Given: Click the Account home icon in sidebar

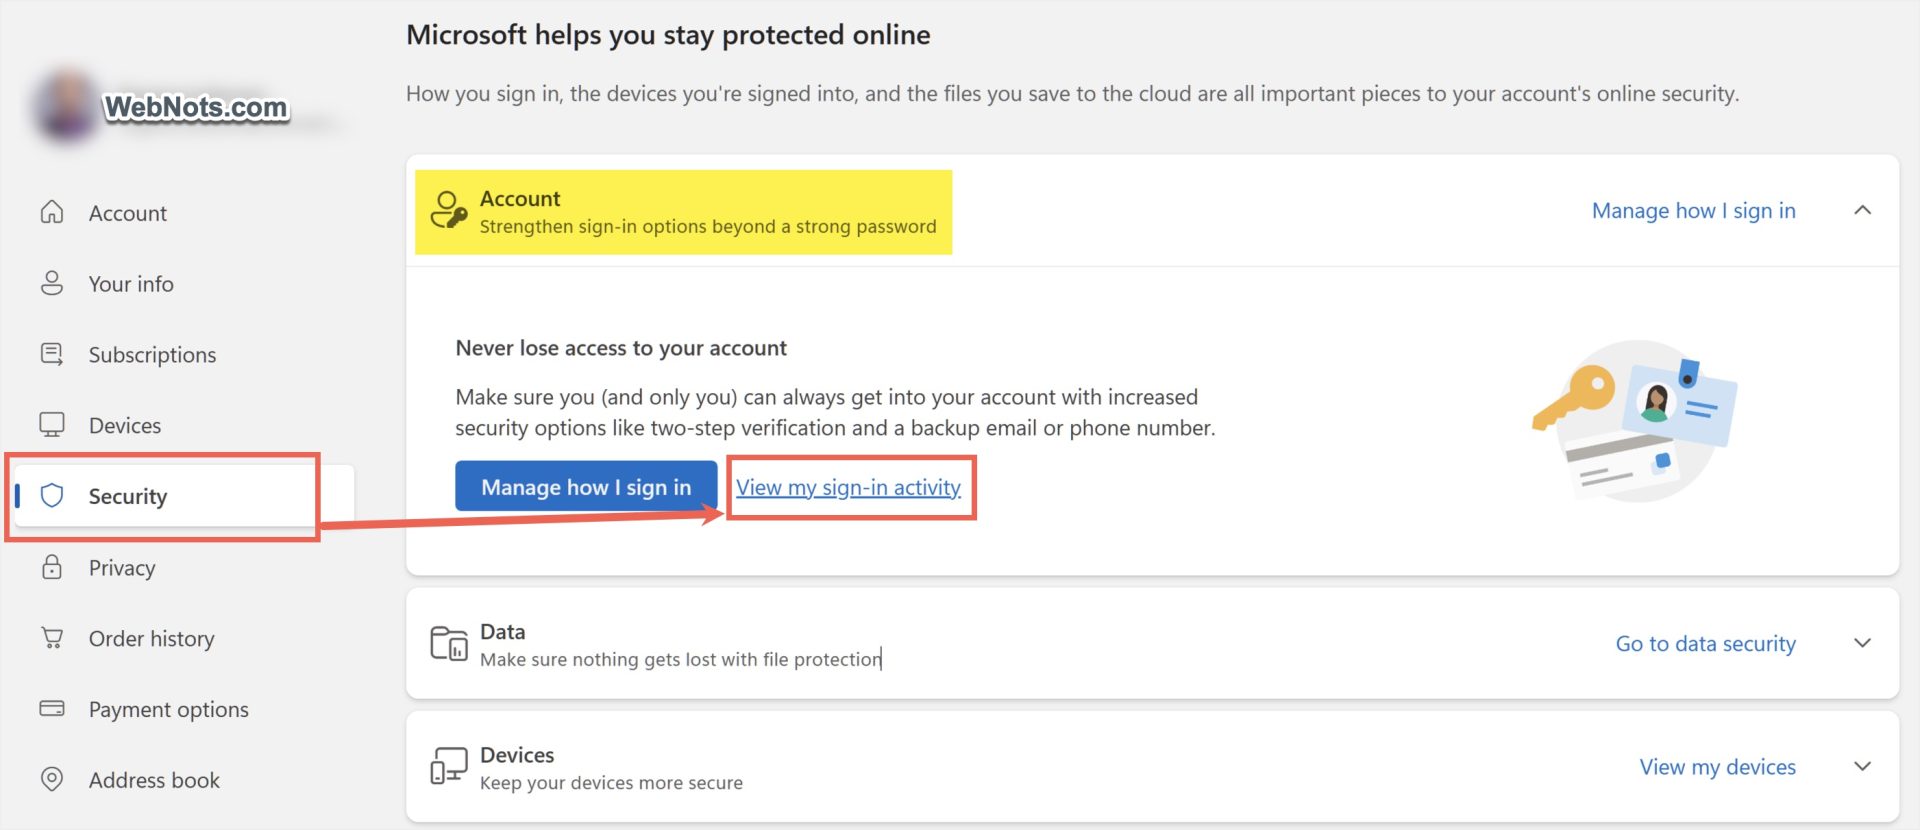Looking at the screenshot, I should tap(52, 212).
